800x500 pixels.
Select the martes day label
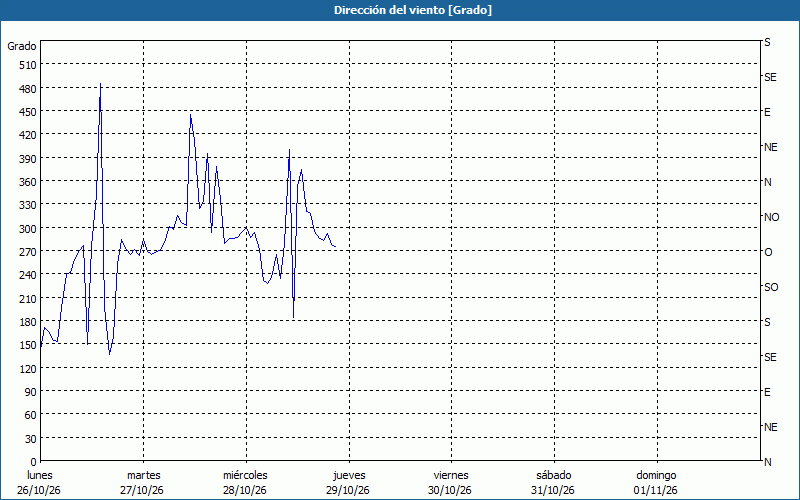pos(144,475)
